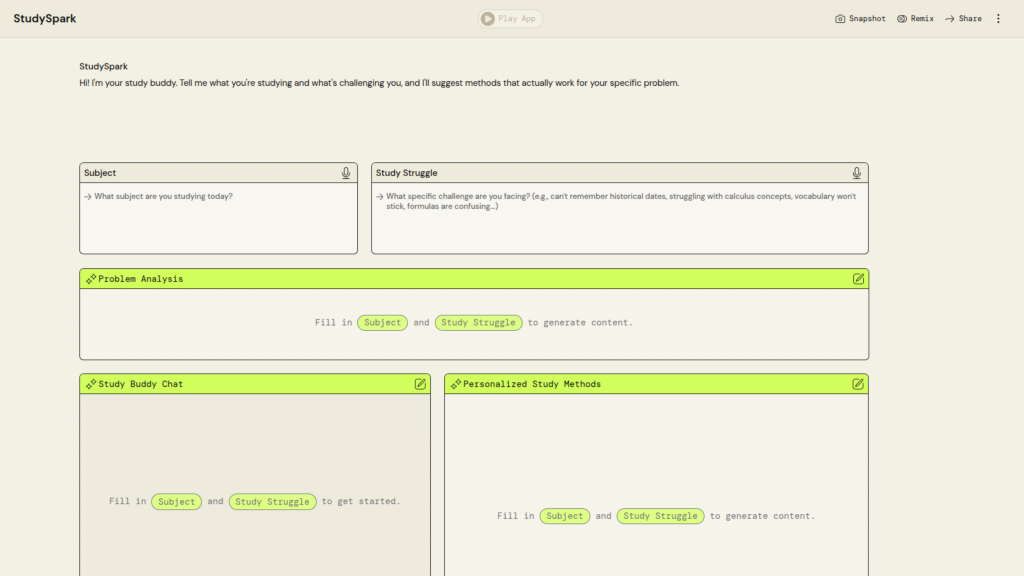Screen dimensions: 1024x576
Task: Click sparkle icon beside Personalized Study Methods
Action: [456, 384]
